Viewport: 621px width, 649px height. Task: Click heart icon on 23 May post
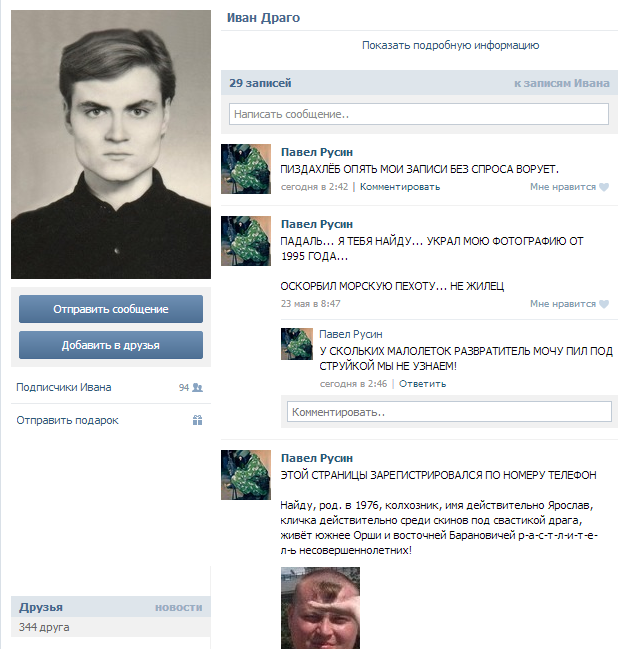[604, 304]
